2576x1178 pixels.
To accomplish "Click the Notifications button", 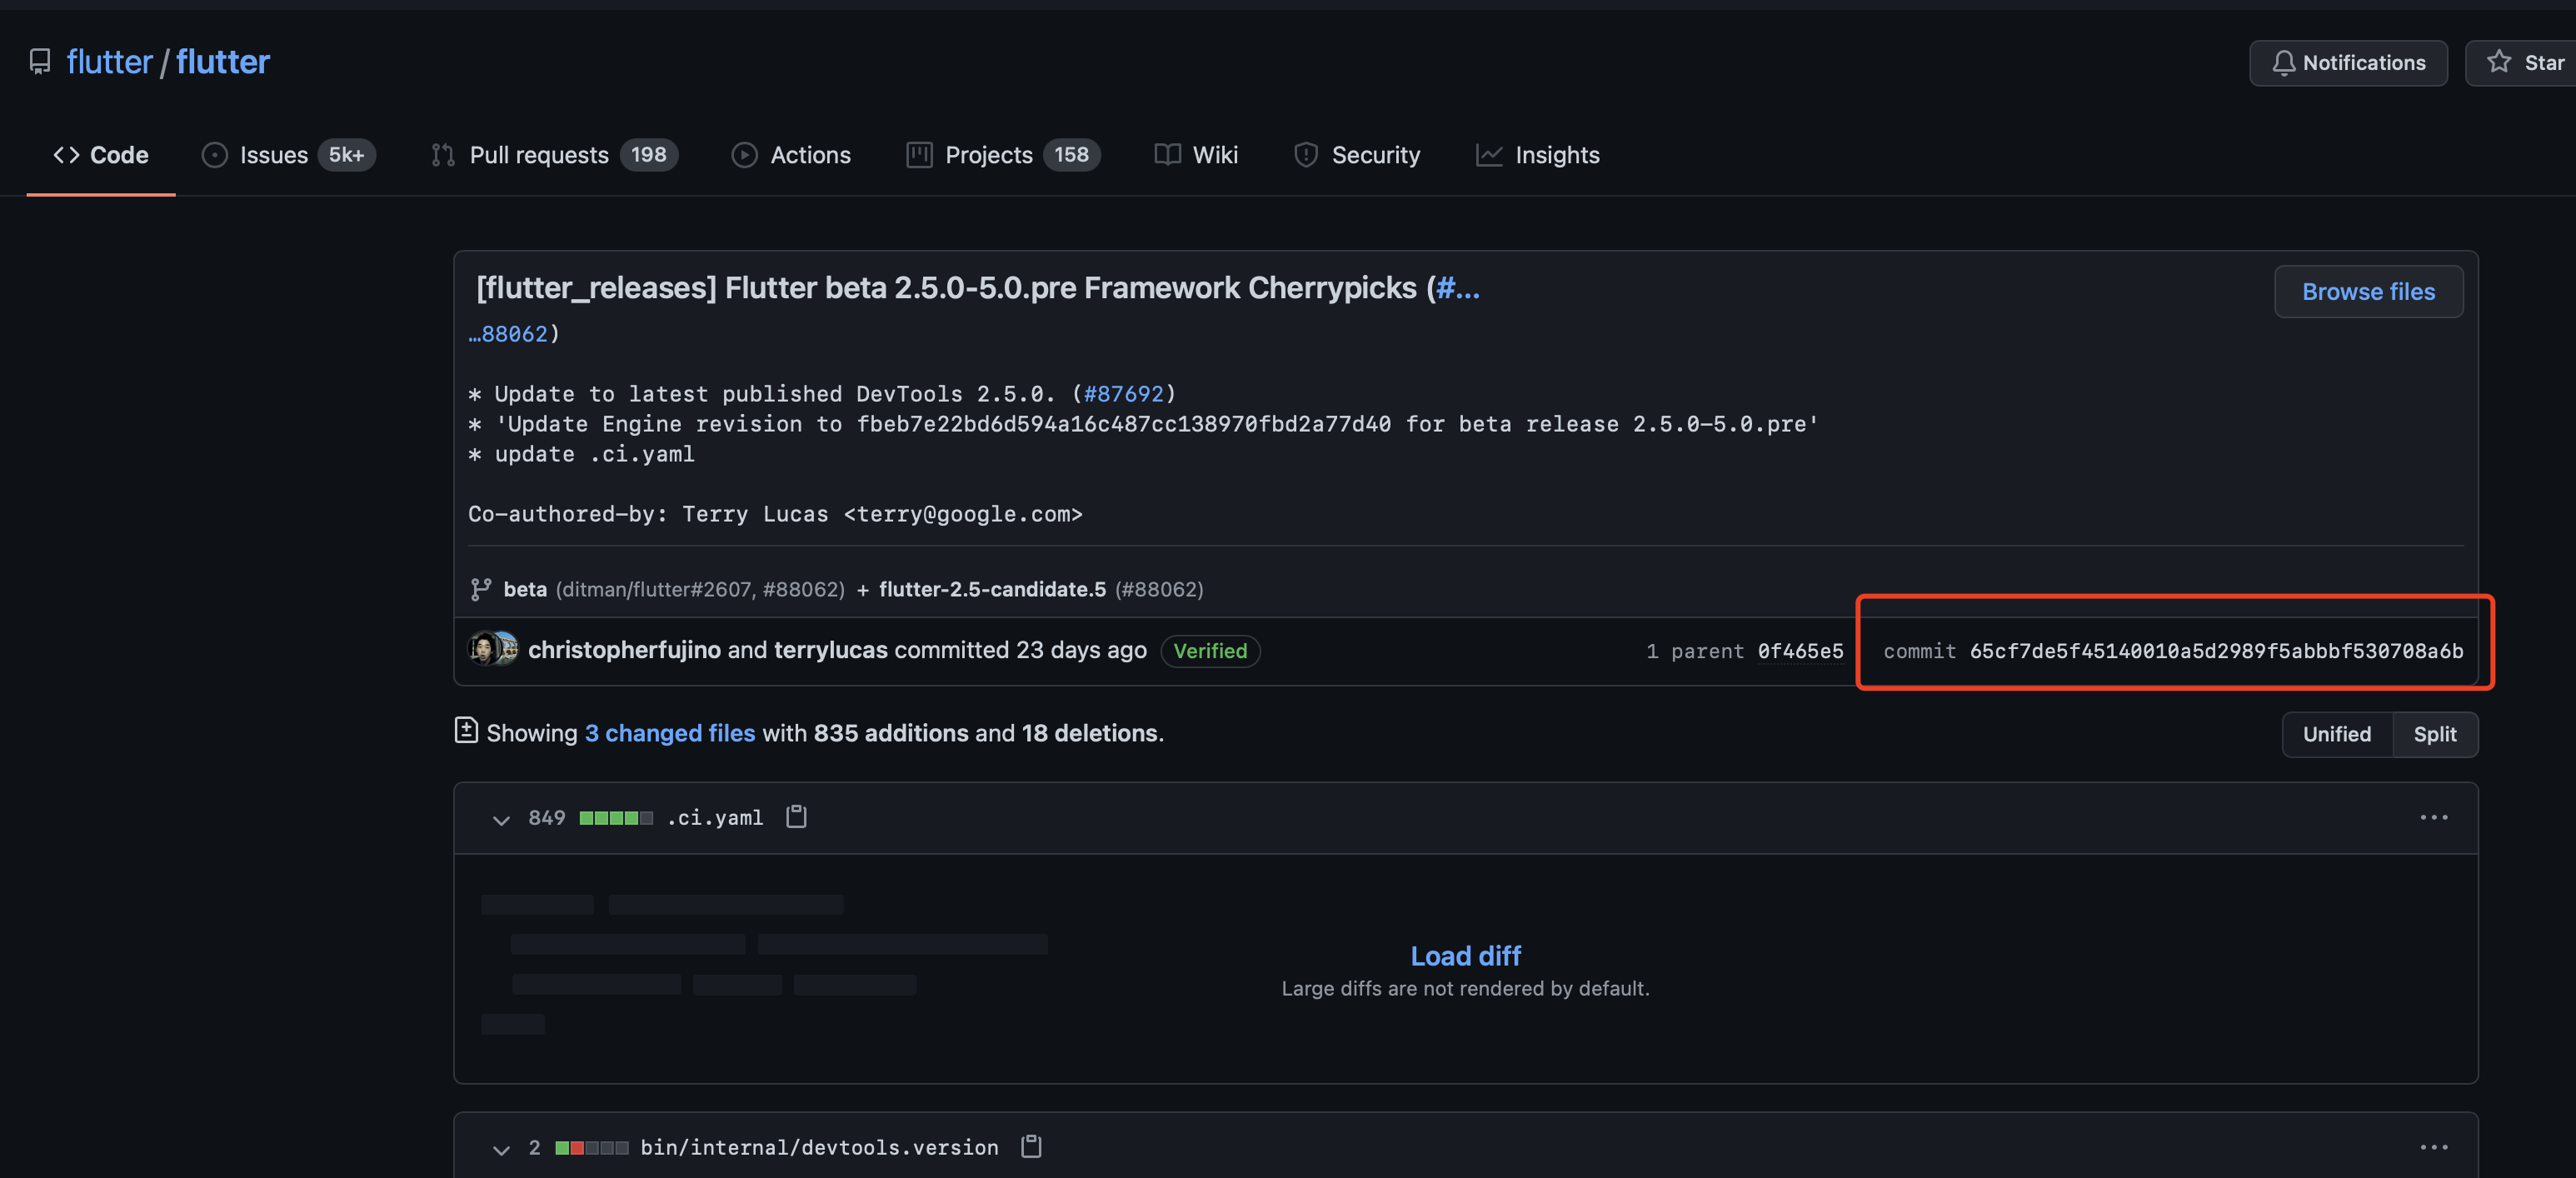I will tap(2348, 63).
